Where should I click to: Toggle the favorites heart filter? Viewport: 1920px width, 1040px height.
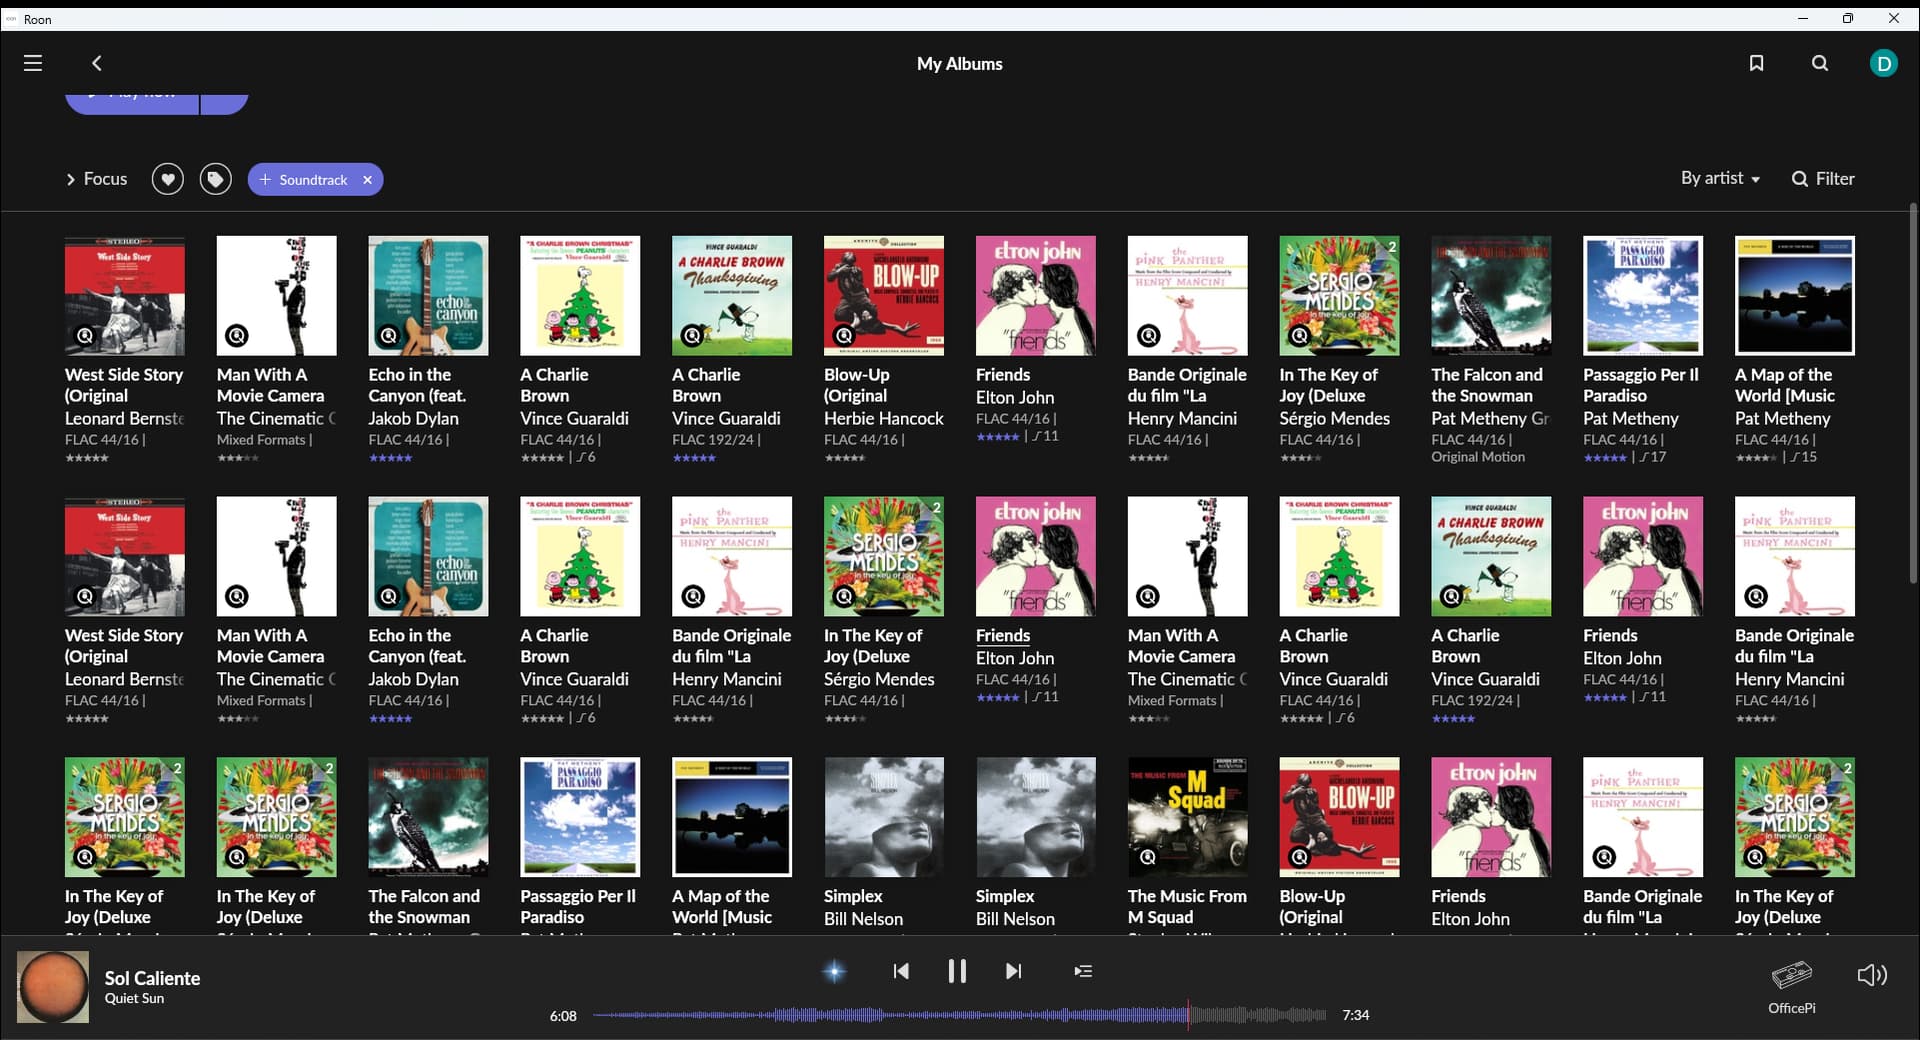click(168, 179)
